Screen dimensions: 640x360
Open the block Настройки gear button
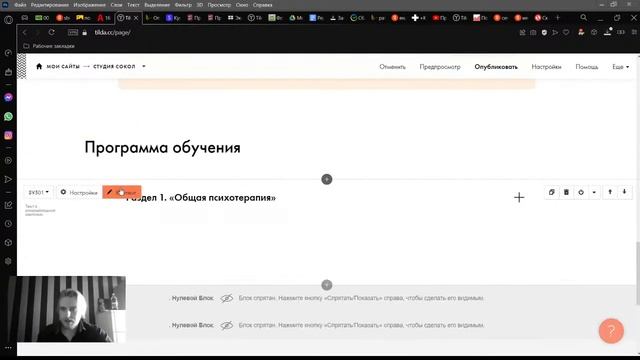pos(79,192)
